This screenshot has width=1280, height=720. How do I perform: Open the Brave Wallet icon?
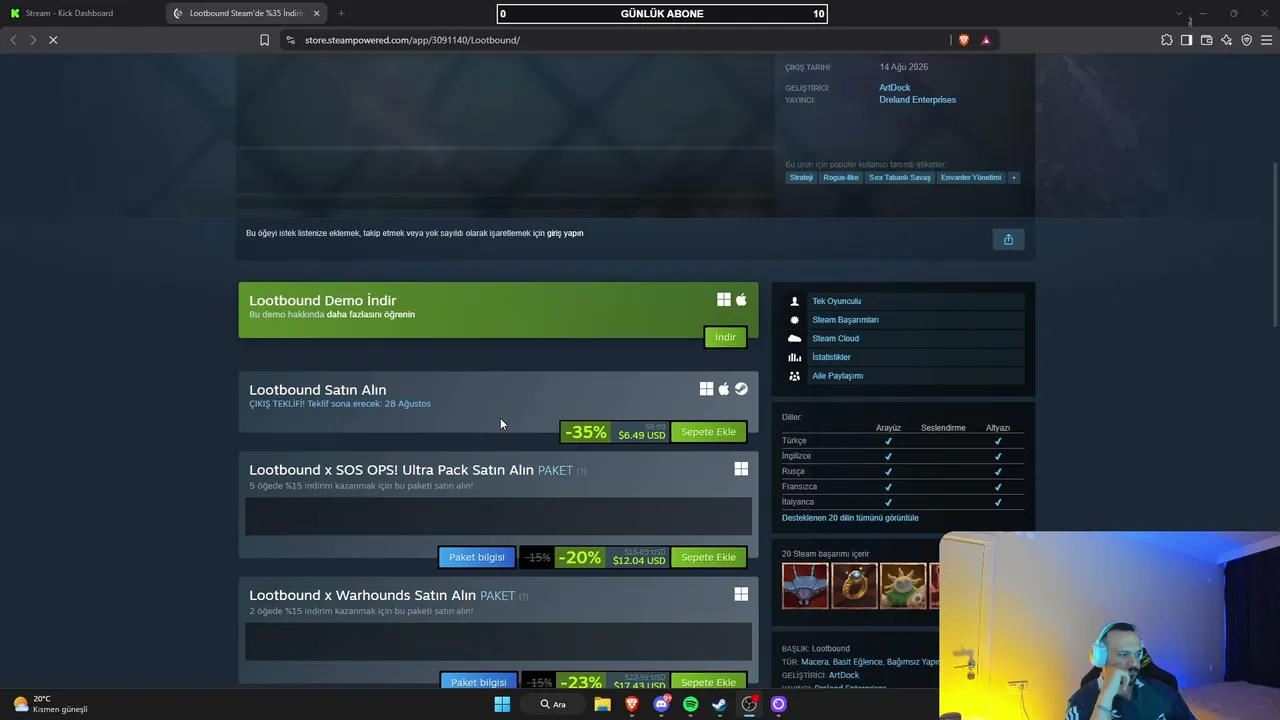pyautogui.click(x=1206, y=40)
